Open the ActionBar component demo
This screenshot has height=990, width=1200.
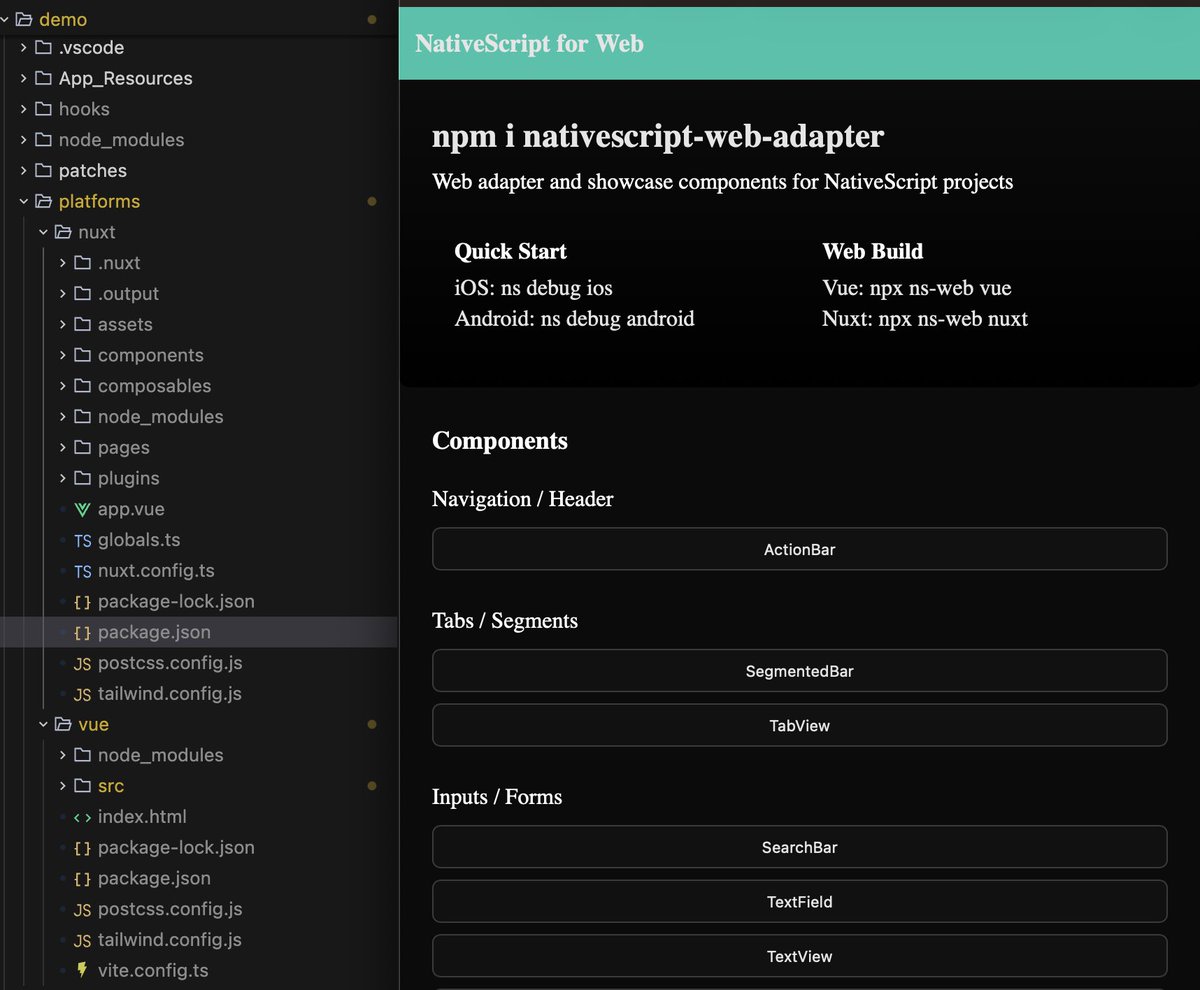799,549
